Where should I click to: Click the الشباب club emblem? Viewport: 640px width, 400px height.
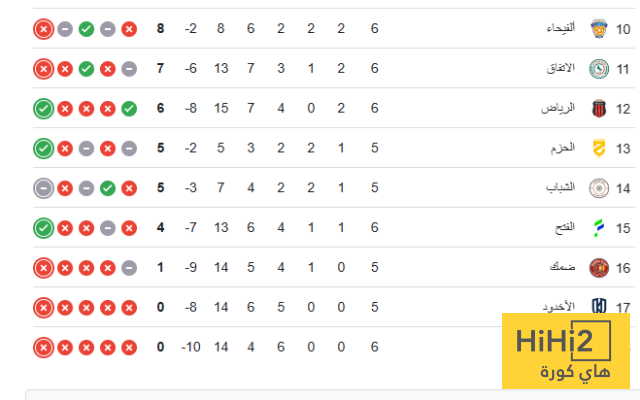(599, 188)
